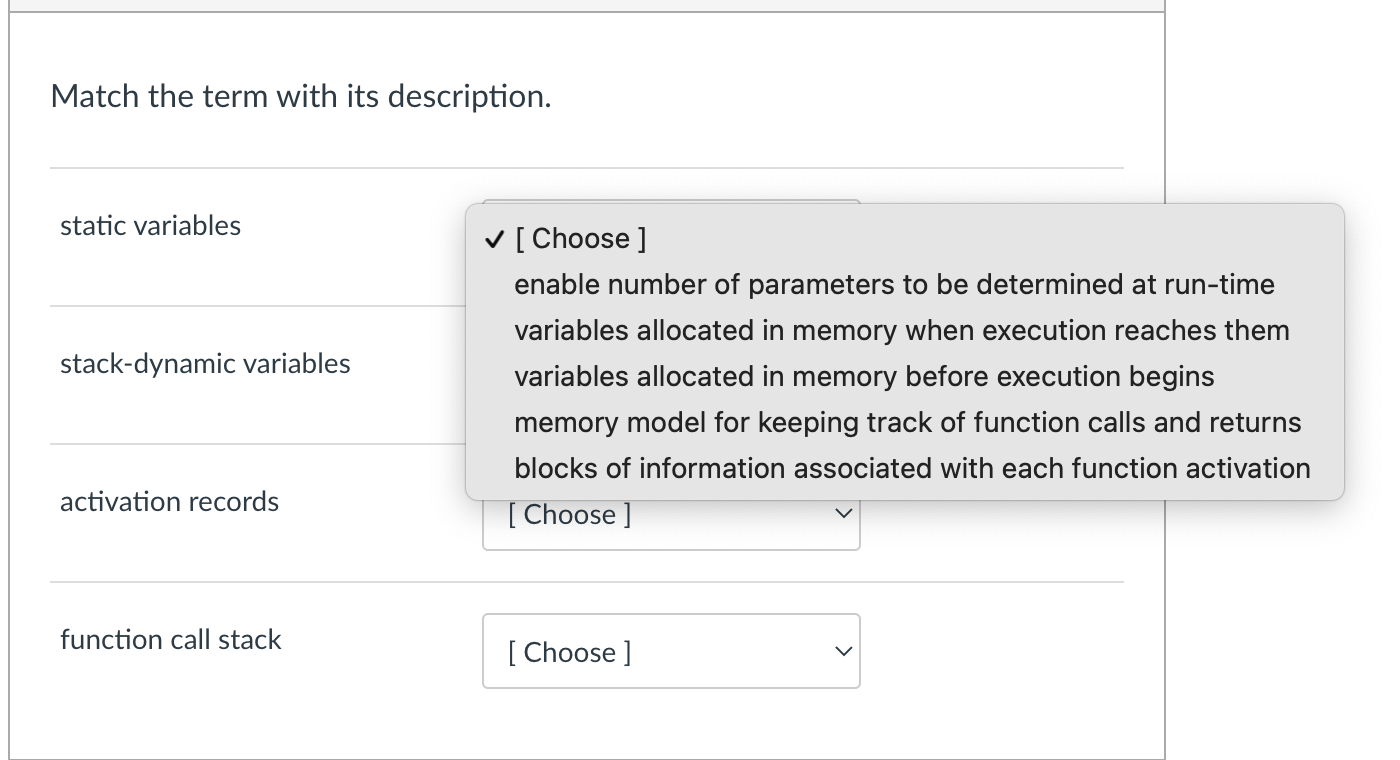Select the "static variables" term label
The height and width of the screenshot is (760, 1400).
coord(149,225)
